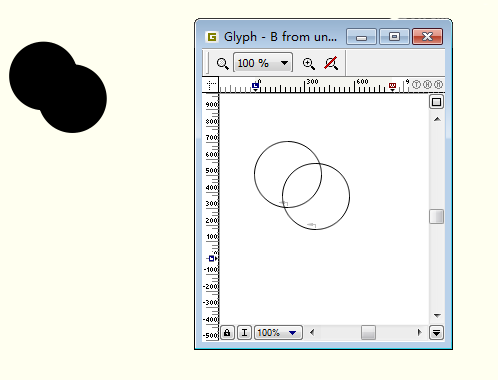Click the zoom in magnifier icon

tap(309, 63)
